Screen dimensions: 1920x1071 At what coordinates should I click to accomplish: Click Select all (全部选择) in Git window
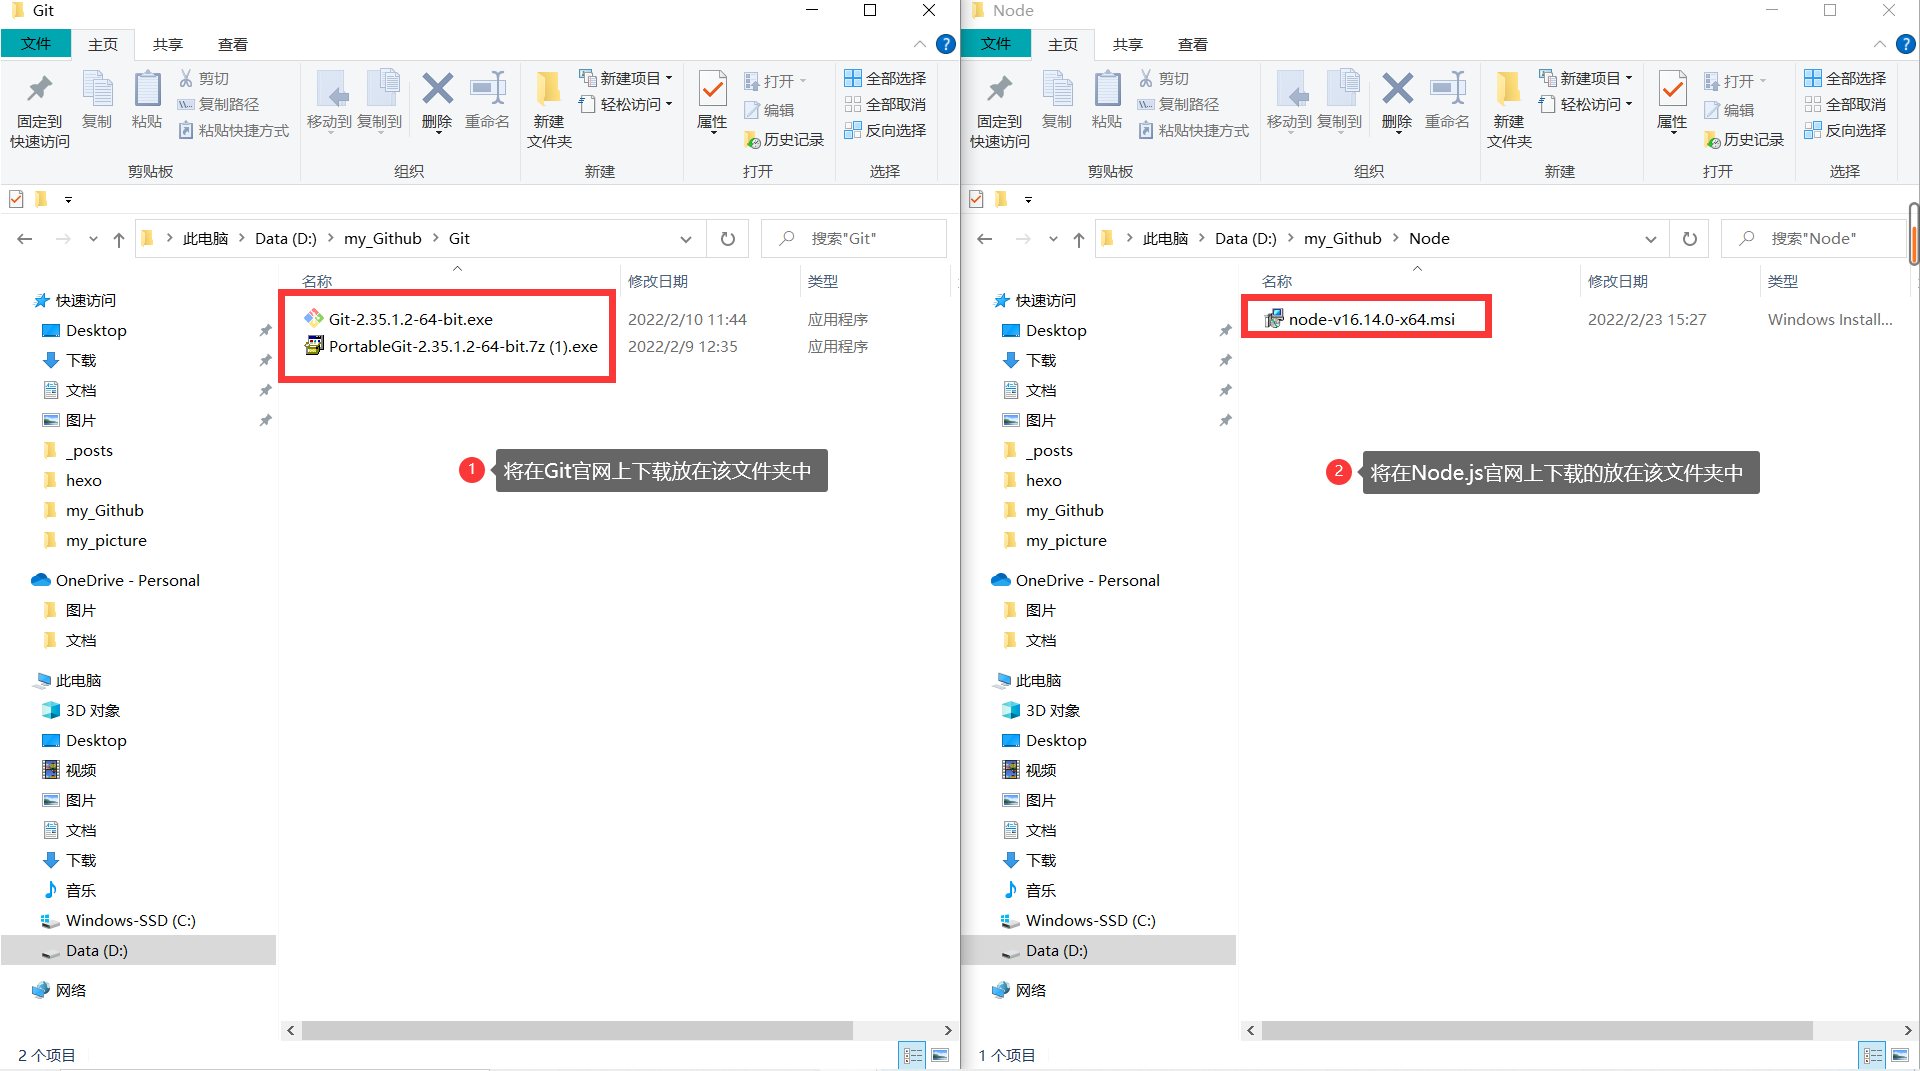tap(885, 78)
